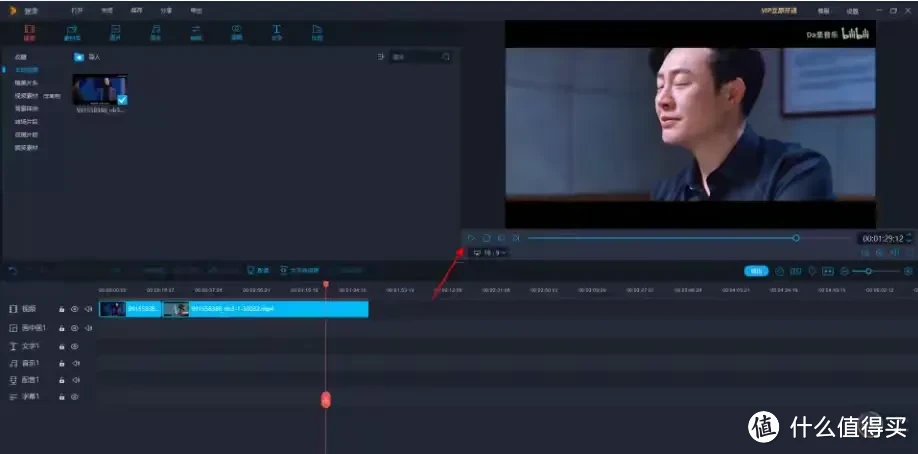Screen dimensions: 918x454
Task: Lock the 画中画1 track
Action: pyautogui.click(x=61, y=329)
